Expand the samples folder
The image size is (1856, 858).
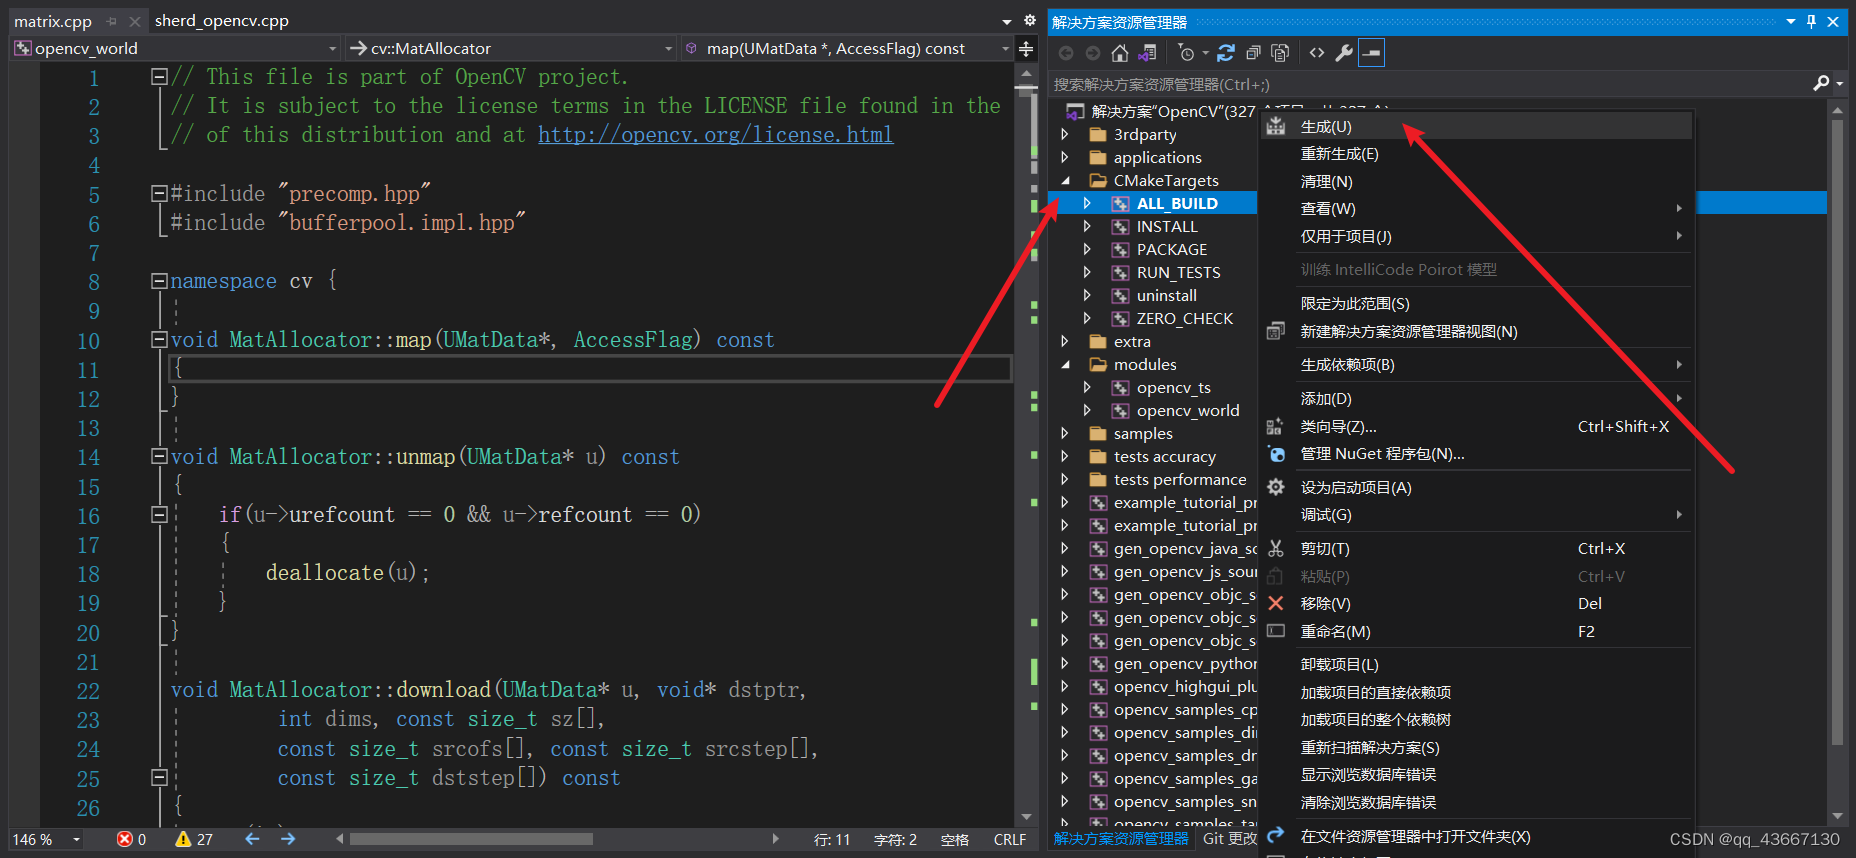(x=1065, y=433)
